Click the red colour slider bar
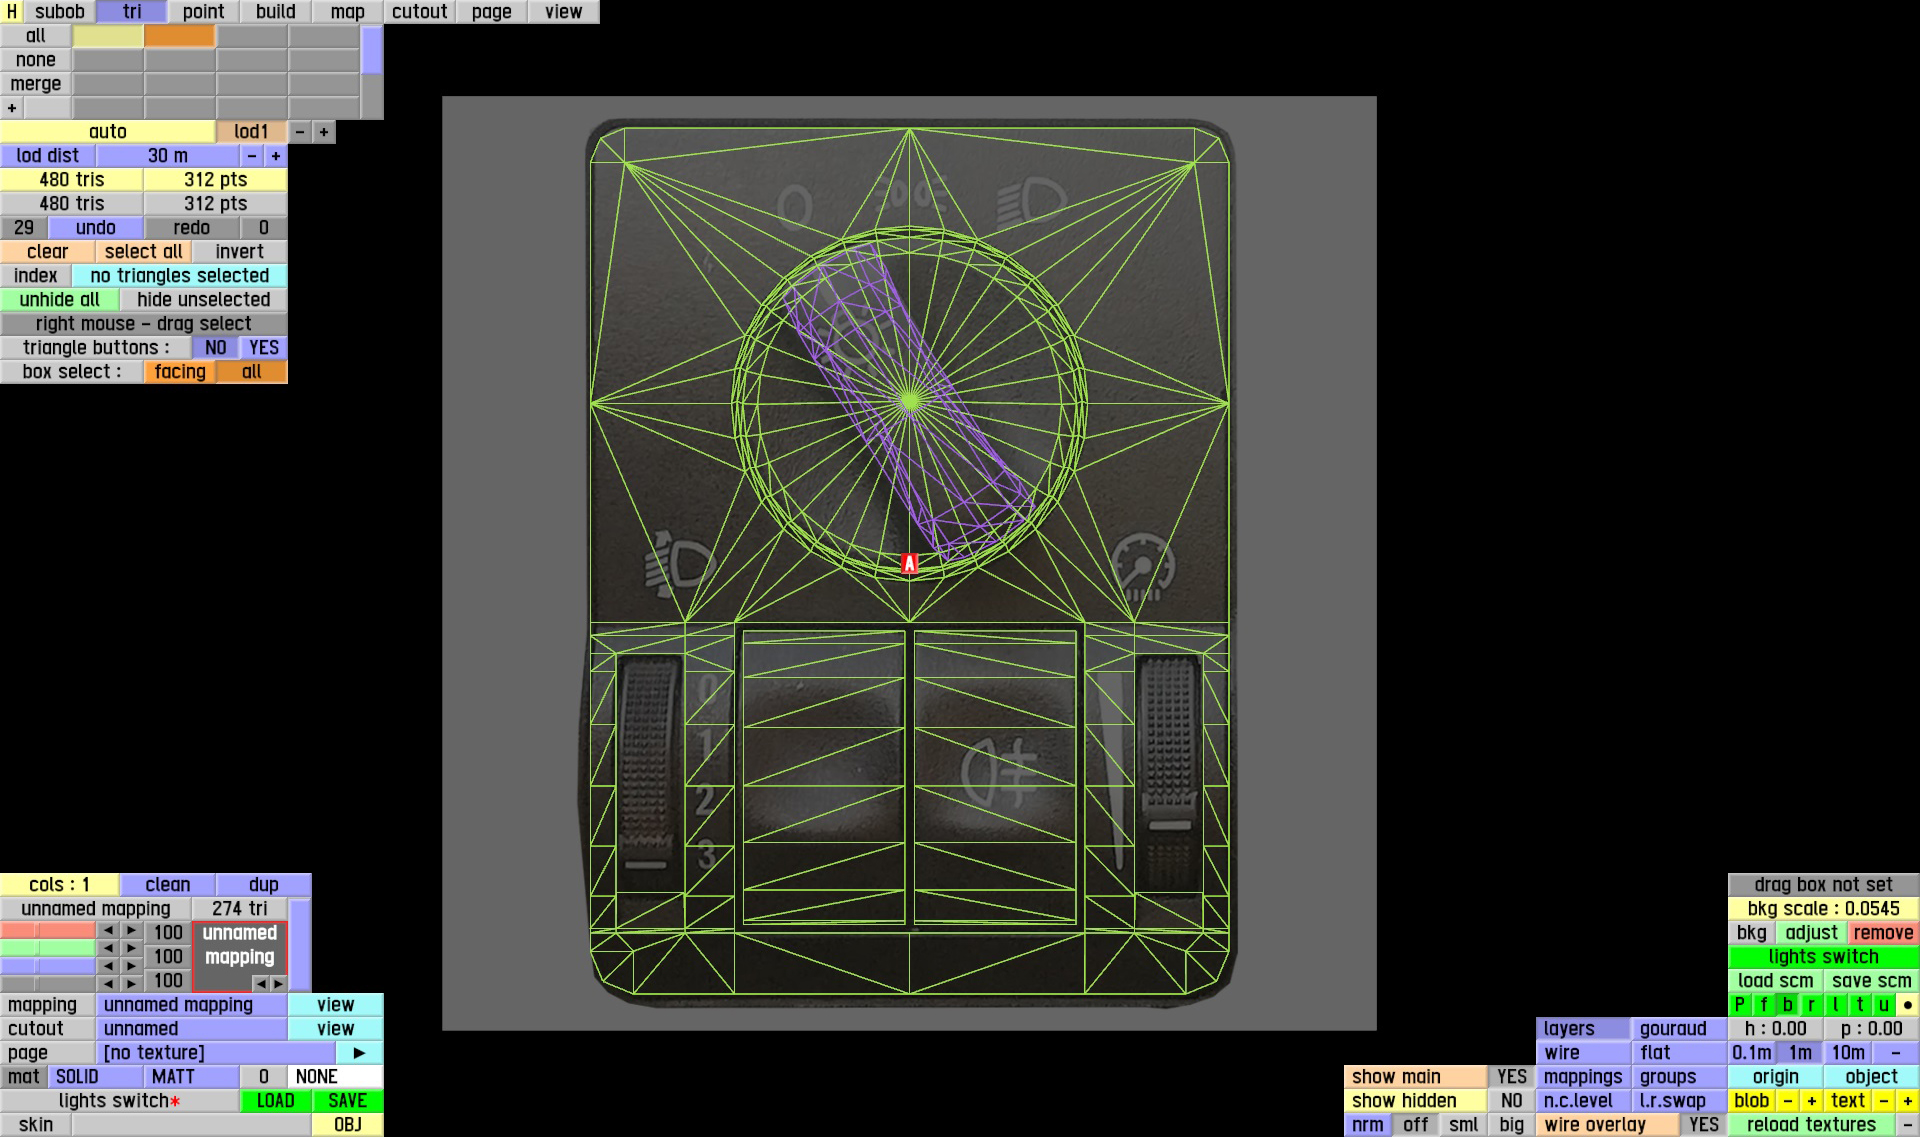This screenshot has width=1920, height=1137. [48, 931]
